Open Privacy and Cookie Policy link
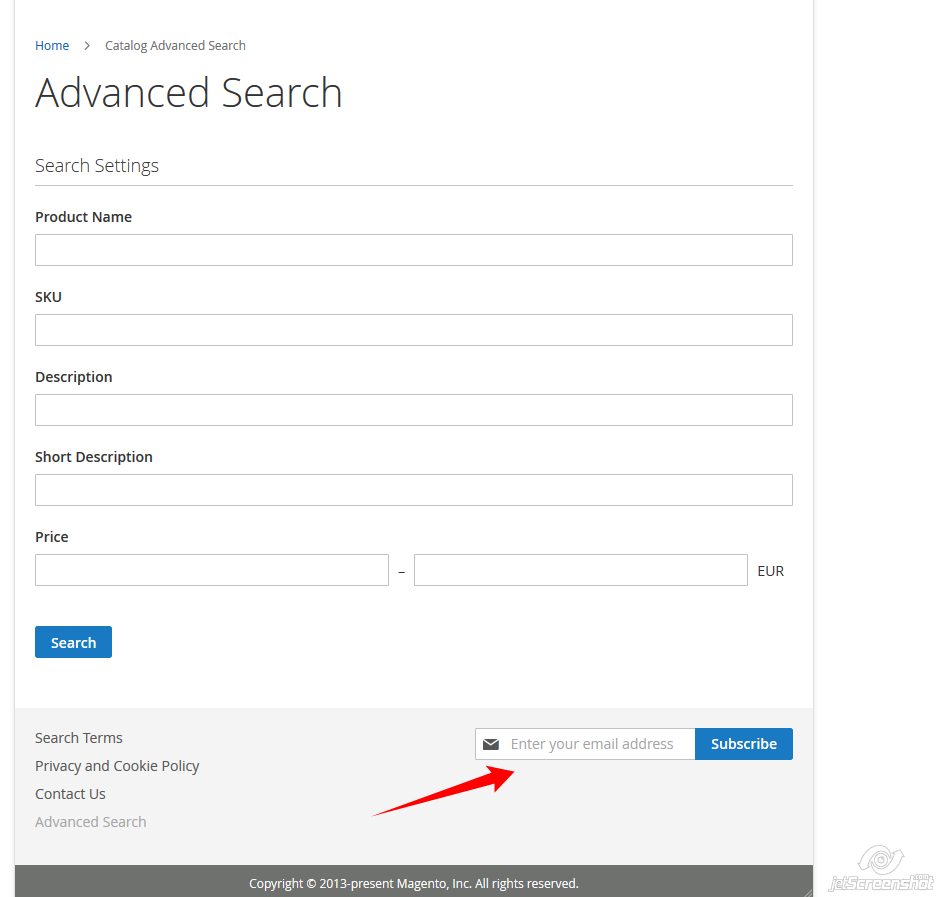 117,766
